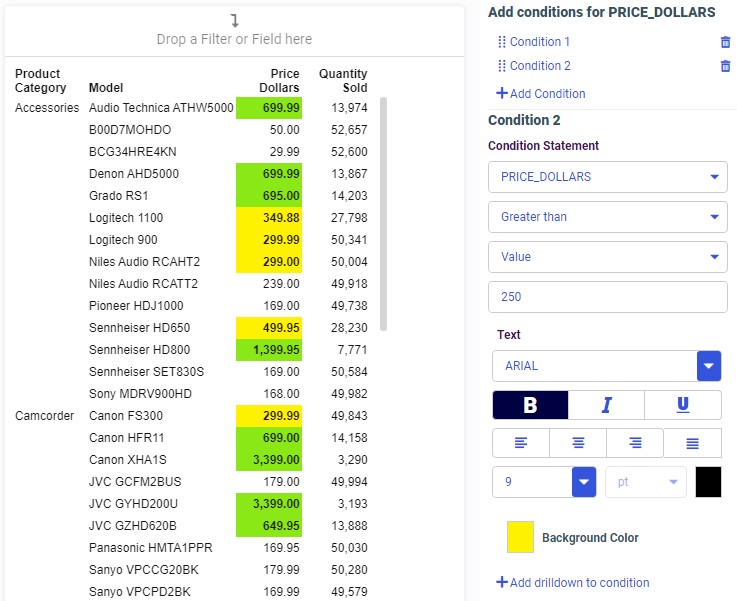737x601 pixels.
Task: Click the value field containing 250
Action: pyautogui.click(x=607, y=297)
